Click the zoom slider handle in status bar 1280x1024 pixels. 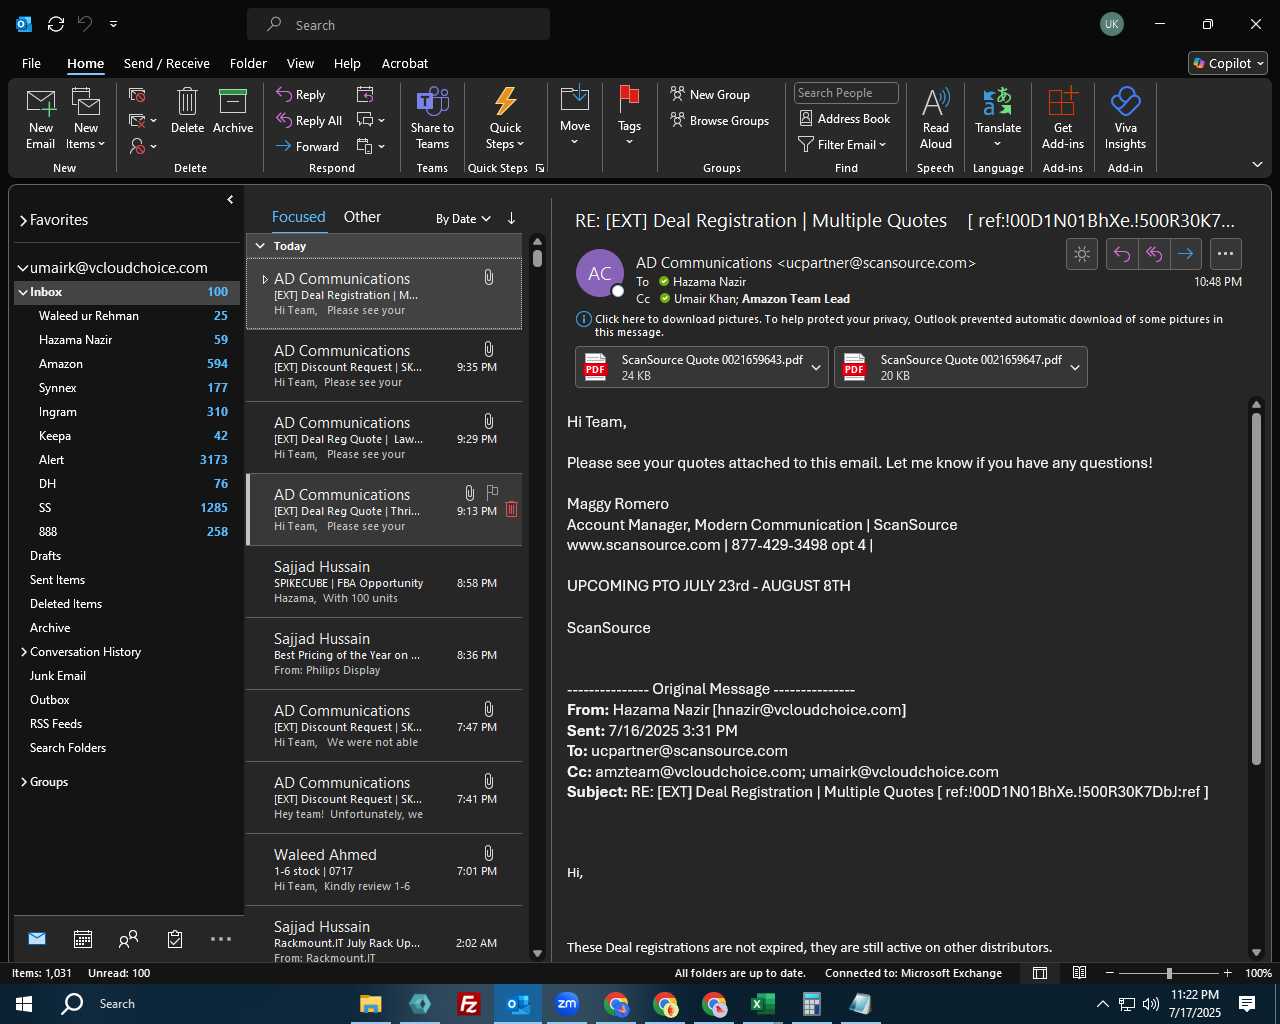pos(1168,973)
